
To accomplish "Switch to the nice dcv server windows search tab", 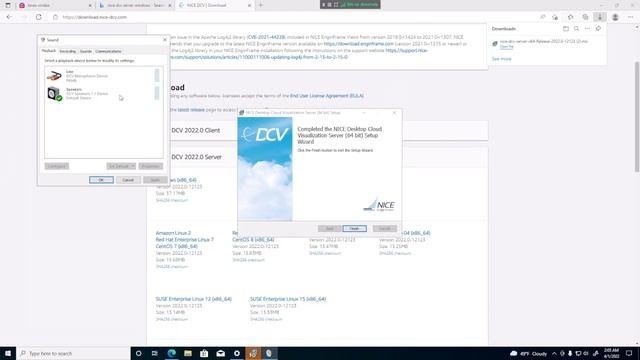I will (135, 5).
